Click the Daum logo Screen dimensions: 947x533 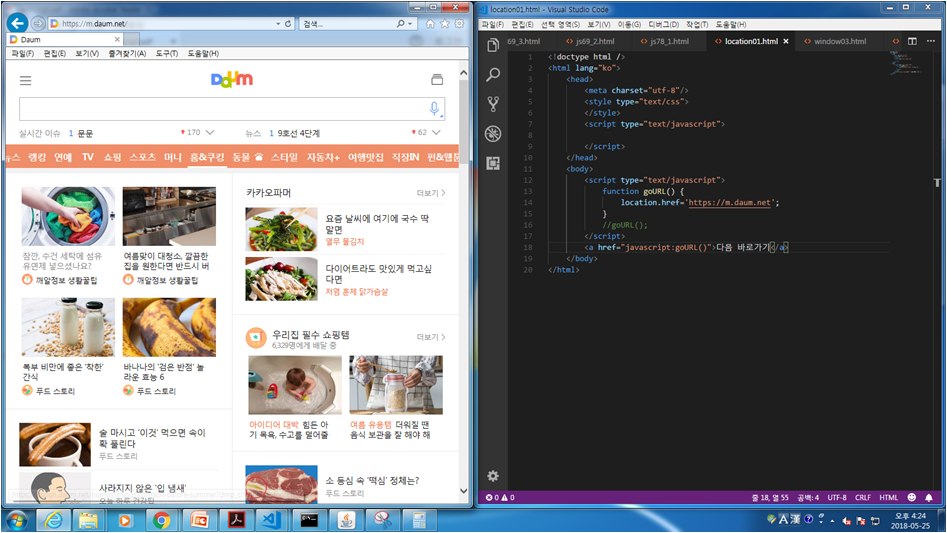pyautogui.click(x=232, y=79)
